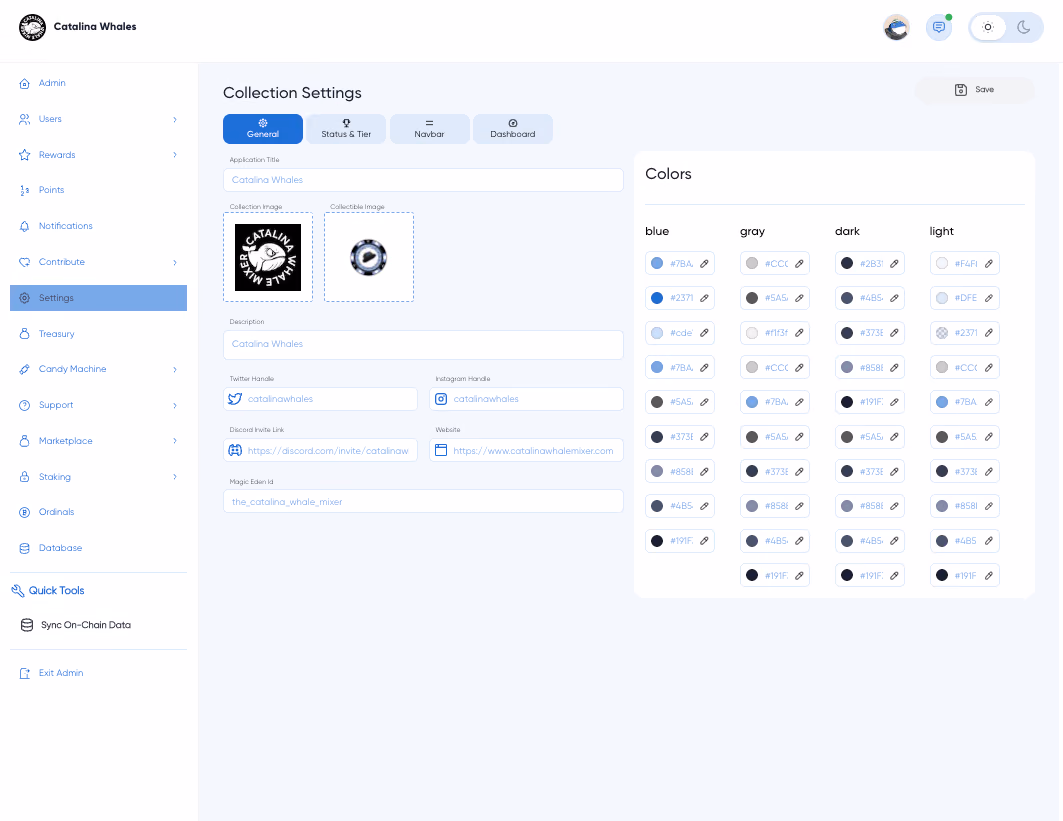The width and height of the screenshot is (1063, 821).
Task: Click the Catalina Whales logo in header
Action: pyautogui.click(x=32, y=27)
